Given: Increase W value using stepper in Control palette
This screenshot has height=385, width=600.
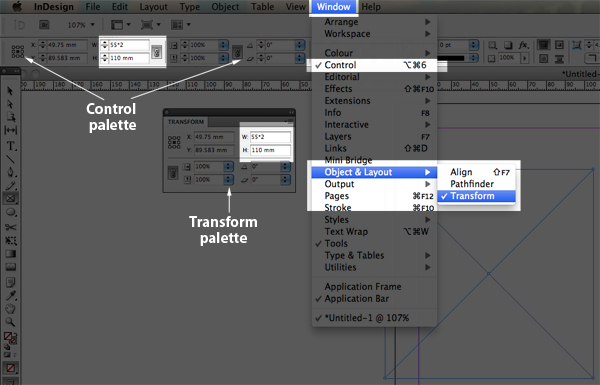Looking at the screenshot, I should pos(104,43).
